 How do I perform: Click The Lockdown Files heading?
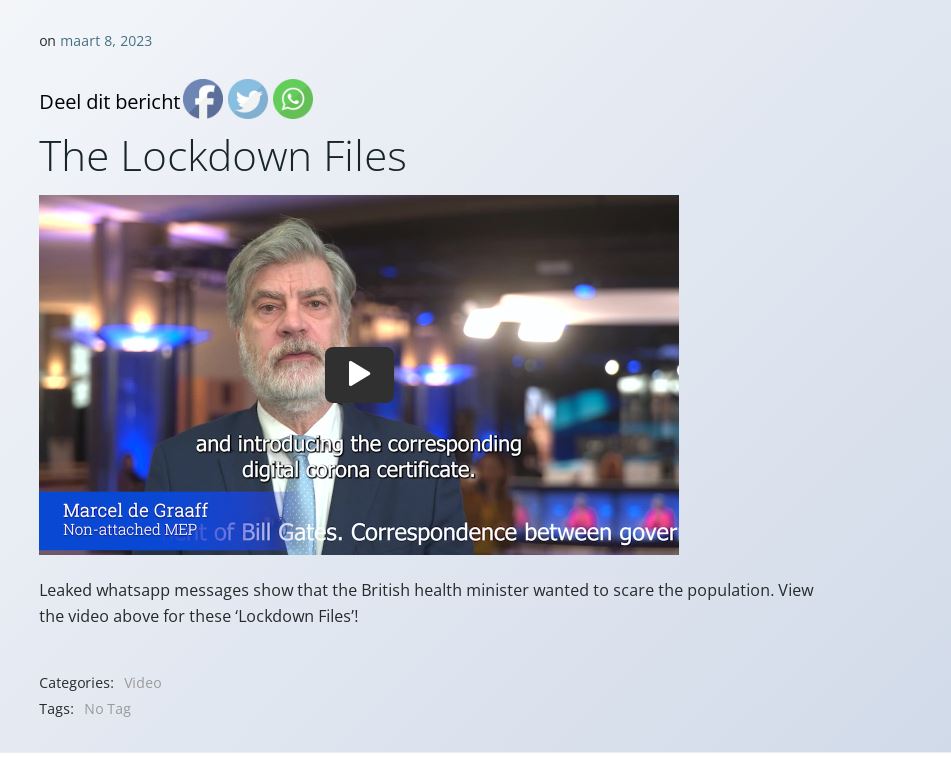(223, 156)
